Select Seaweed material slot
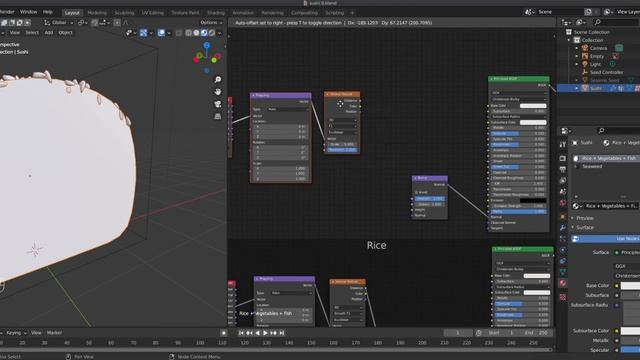This screenshot has height=360, width=640. click(x=592, y=166)
